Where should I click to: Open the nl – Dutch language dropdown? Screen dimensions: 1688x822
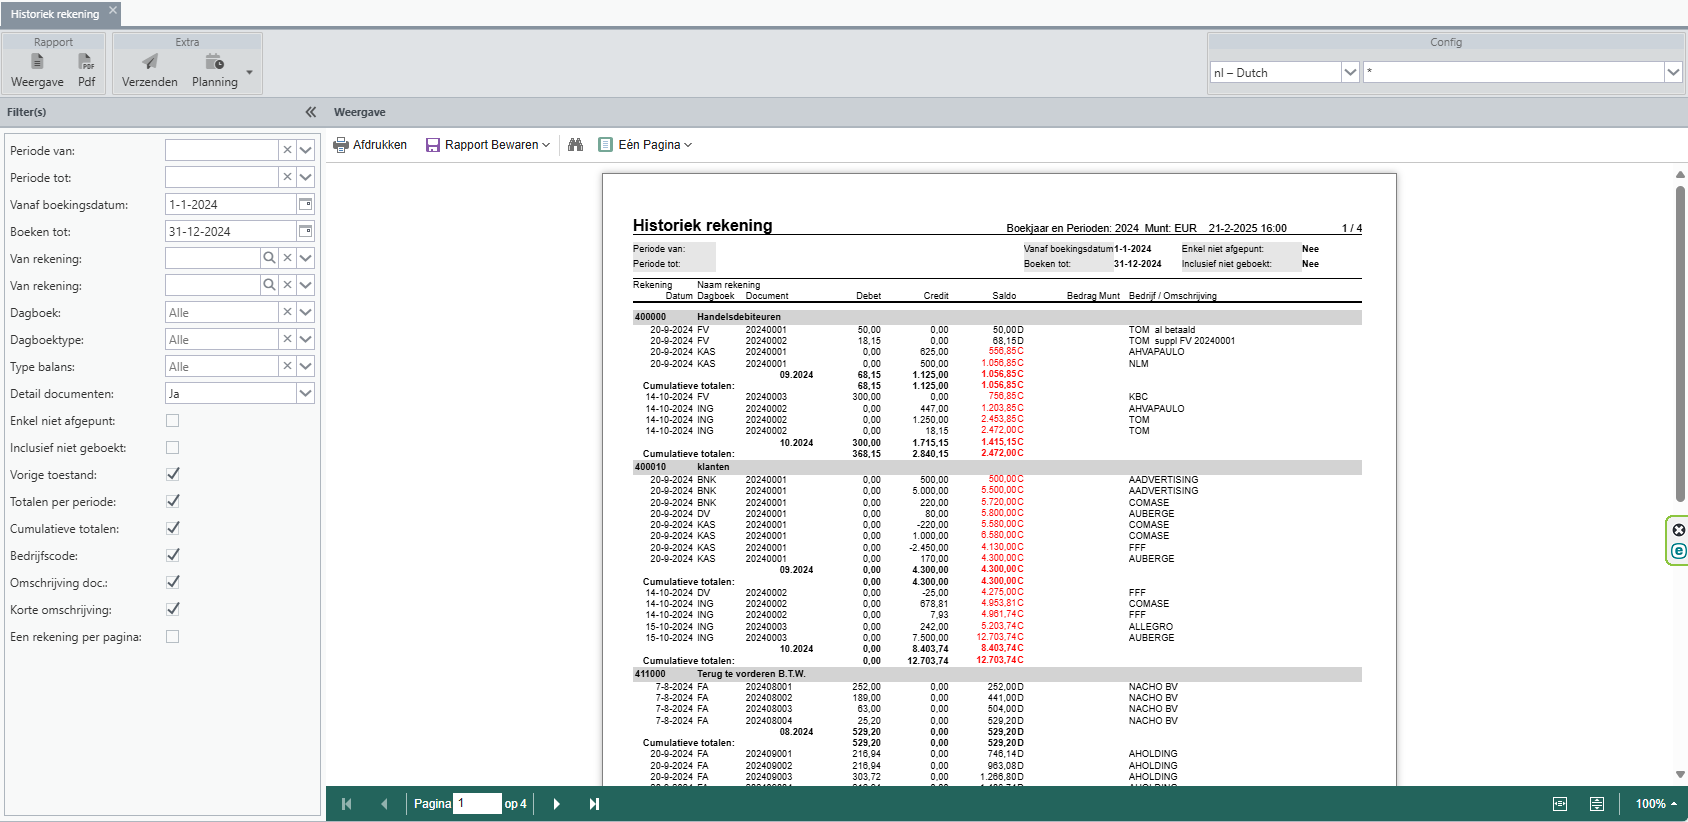pos(1350,72)
